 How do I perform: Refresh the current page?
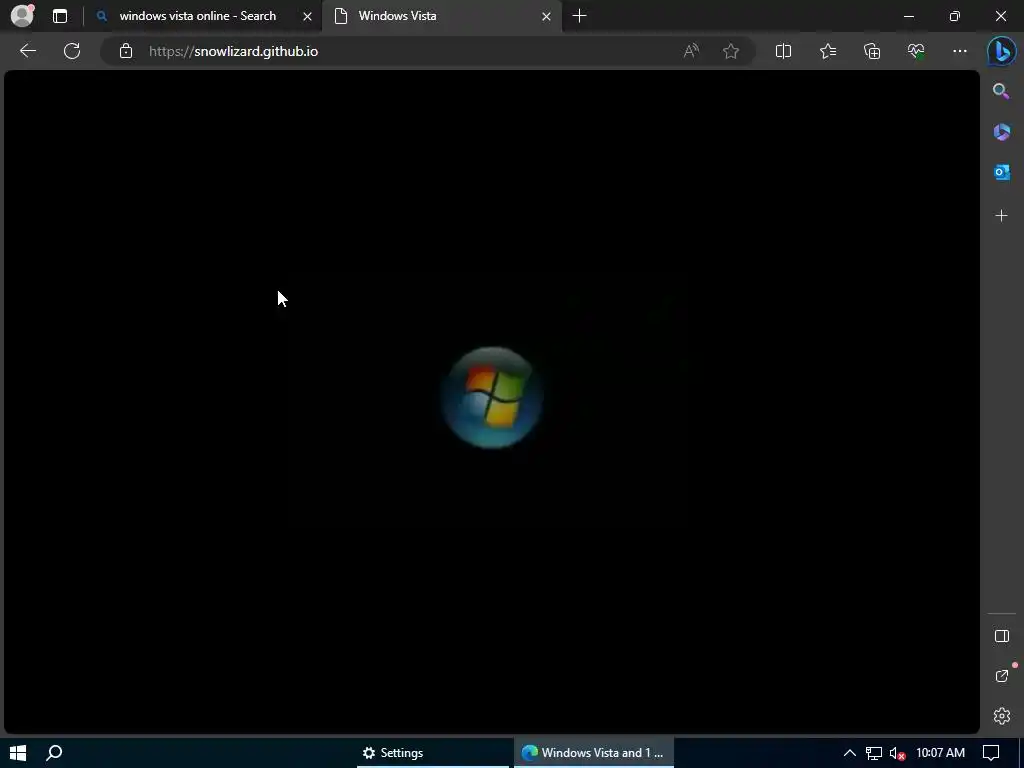coord(72,51)
